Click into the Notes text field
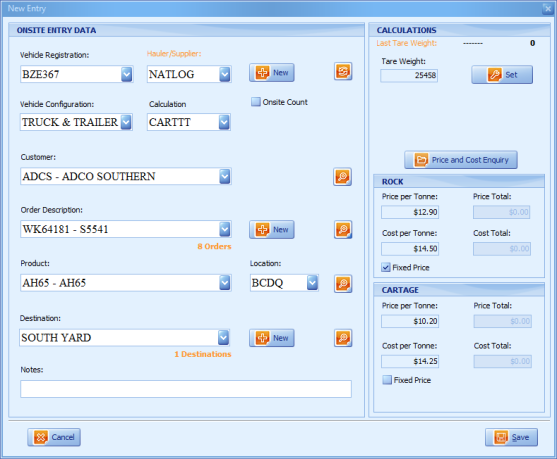This screenshot has width=557, height=459. click(x=186, y=389)
